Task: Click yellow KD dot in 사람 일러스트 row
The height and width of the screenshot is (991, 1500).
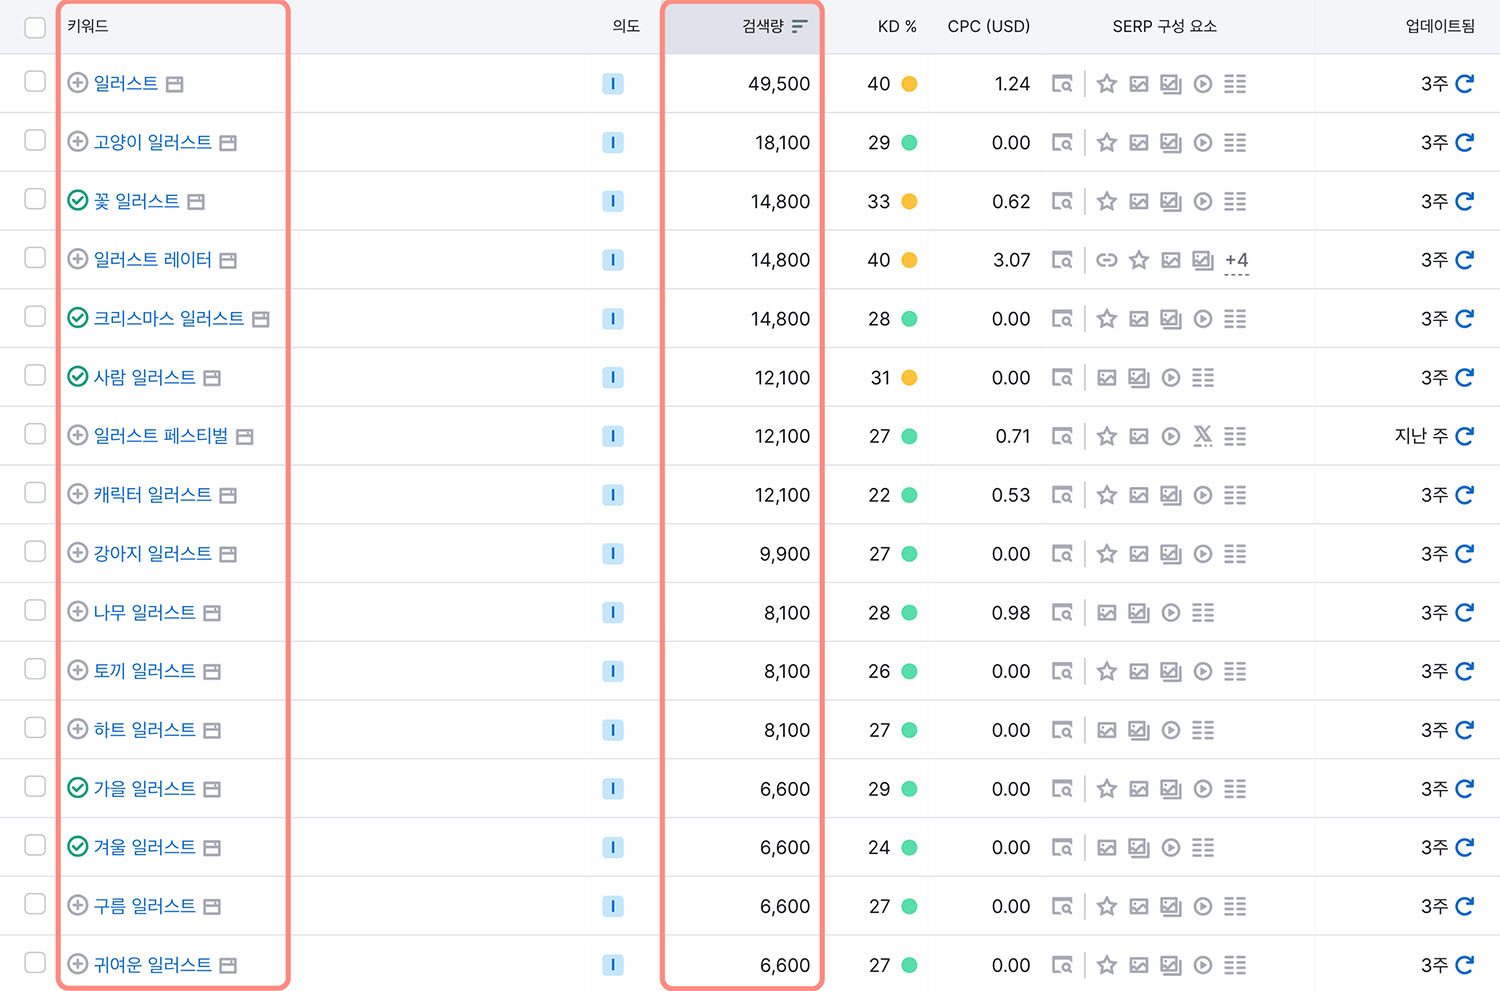Action: click(909, 378)
